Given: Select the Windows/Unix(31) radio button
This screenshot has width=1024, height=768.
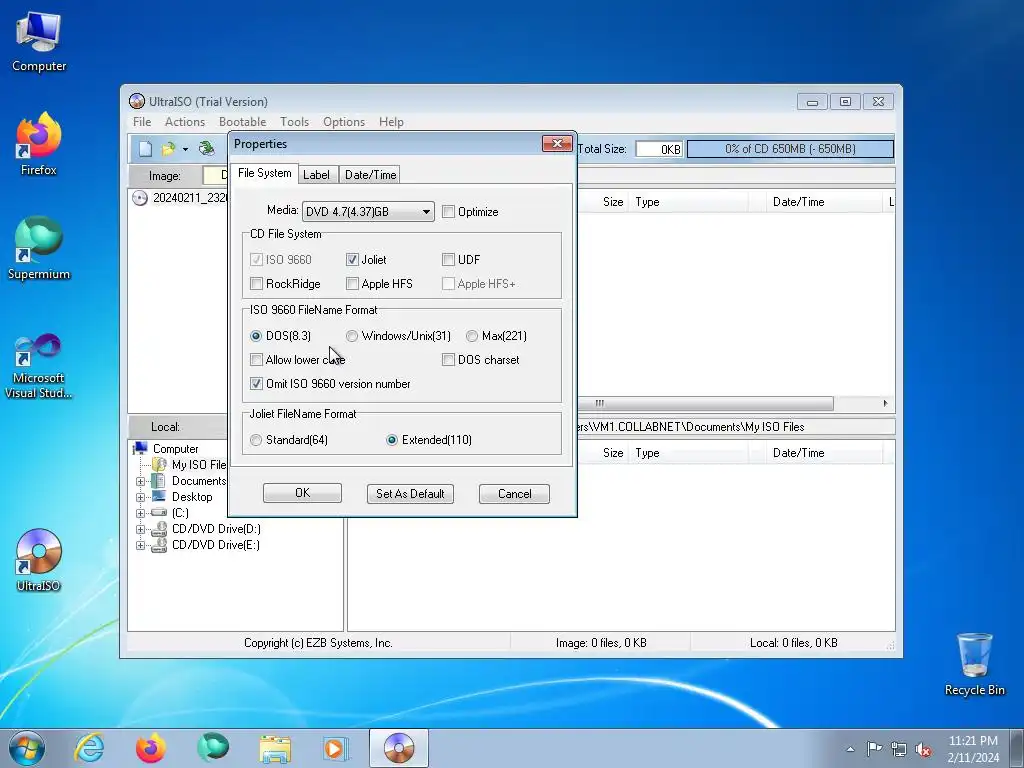Looking at the screenshot, I should click(352, 336).
